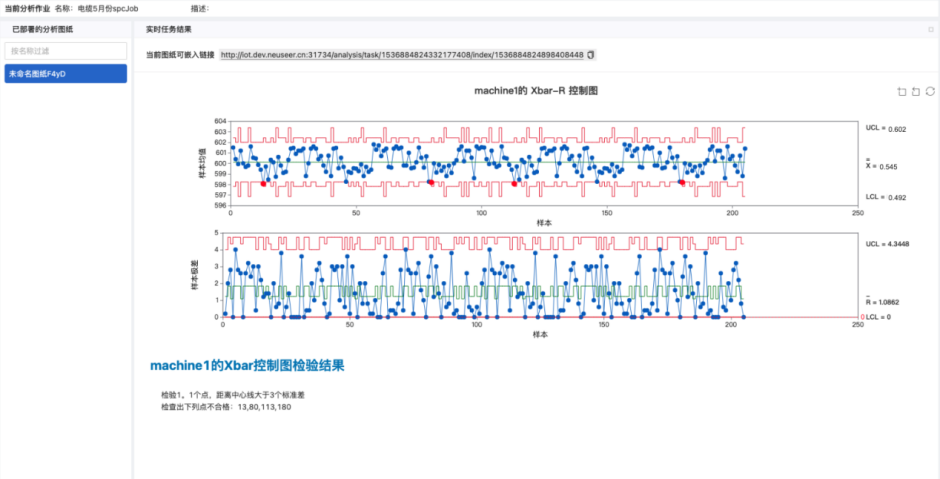Screen dimensions: 940x479
Task: Copy the embeddable chart link icon
Action: click(591, 54)
